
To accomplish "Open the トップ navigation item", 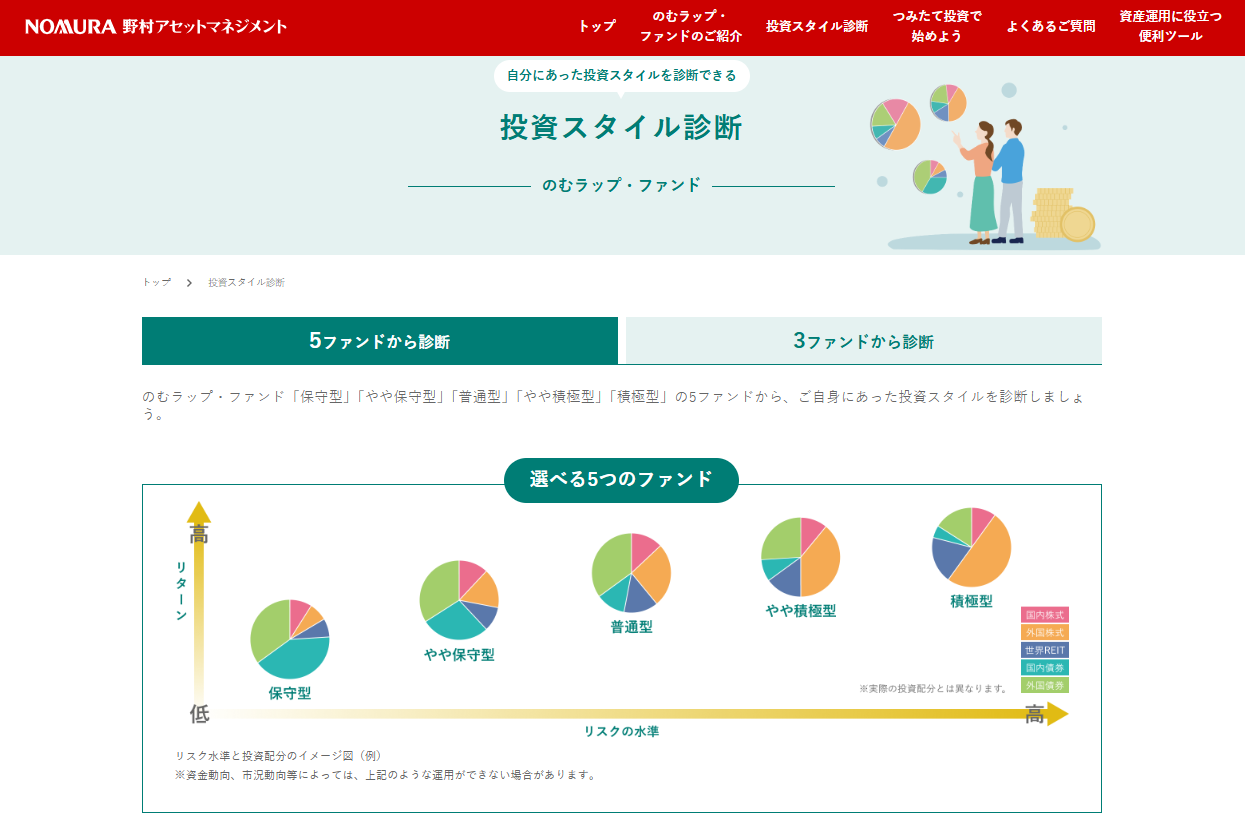I will [x=596, y=26].
